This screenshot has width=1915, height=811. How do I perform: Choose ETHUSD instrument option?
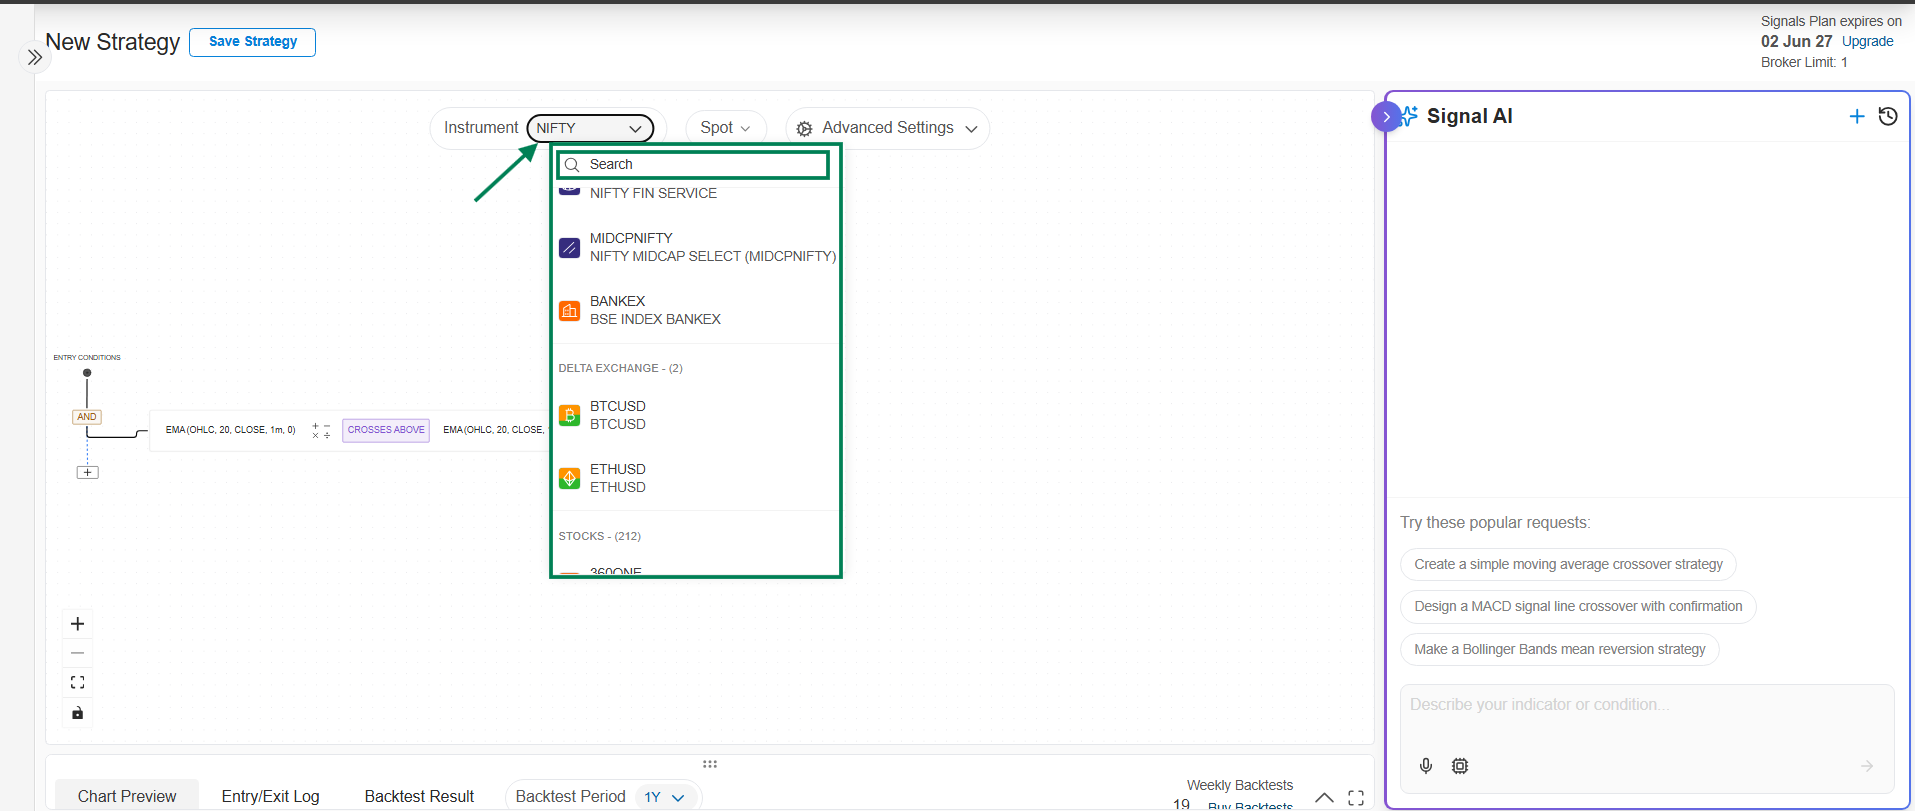tap(617, 478)
